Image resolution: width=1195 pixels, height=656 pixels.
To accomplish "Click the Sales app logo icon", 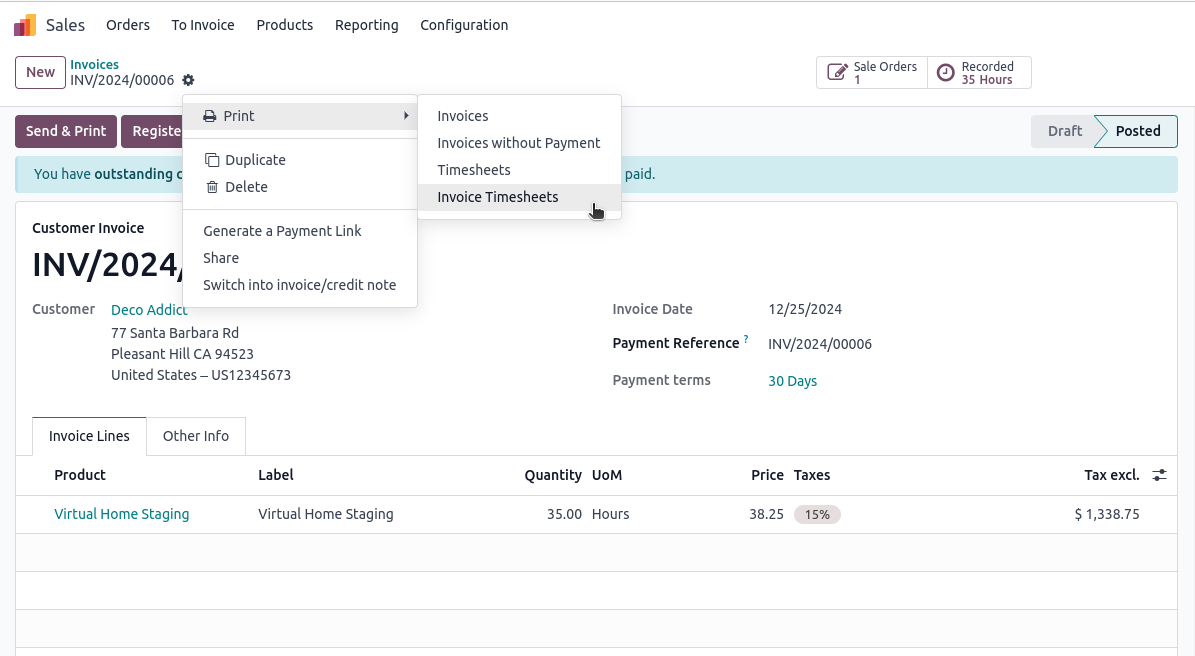I will click(25, 25).
